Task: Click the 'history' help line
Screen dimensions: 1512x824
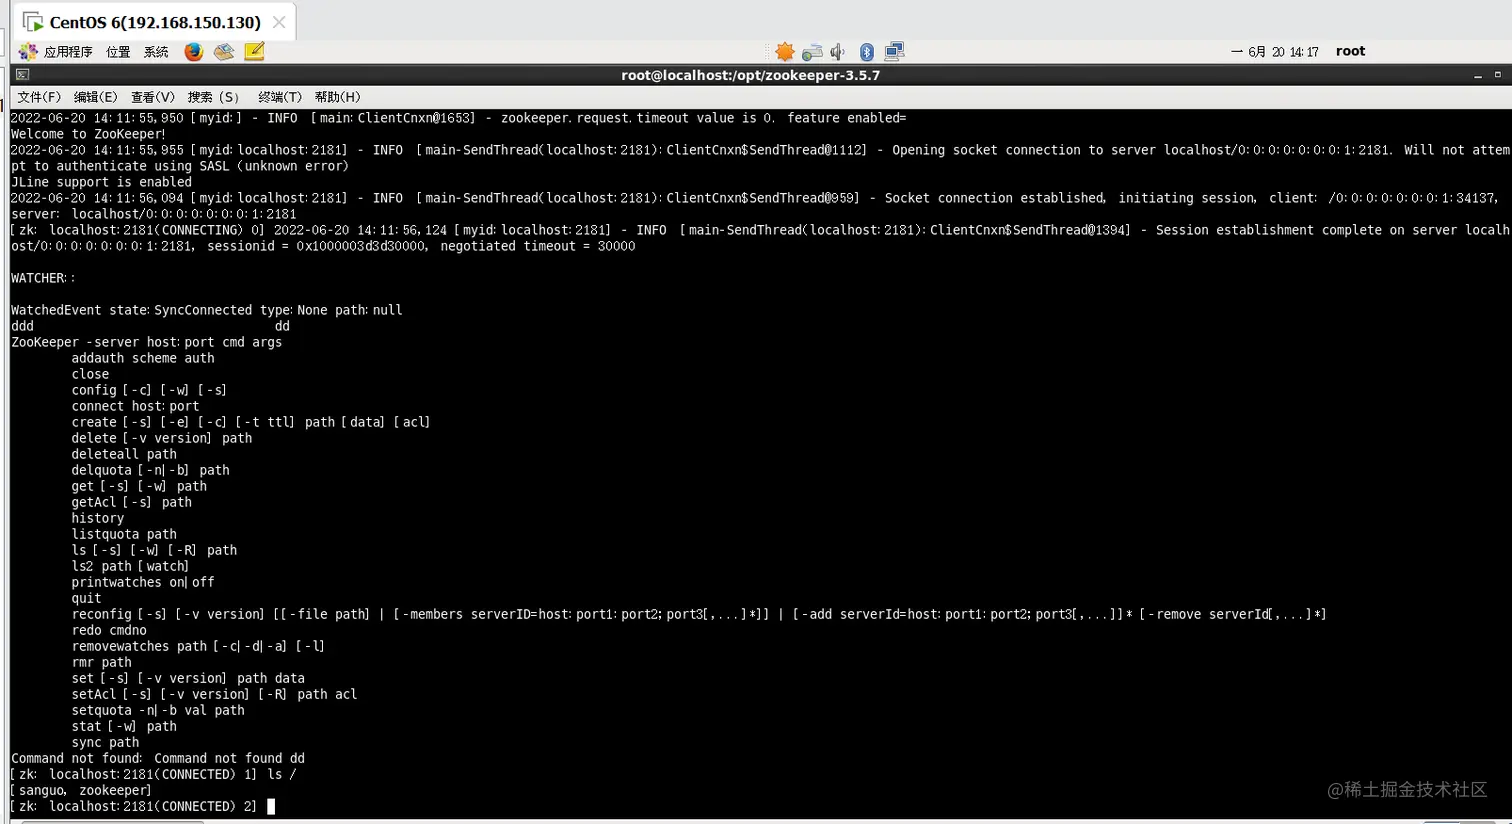Action: click(98, 518)
